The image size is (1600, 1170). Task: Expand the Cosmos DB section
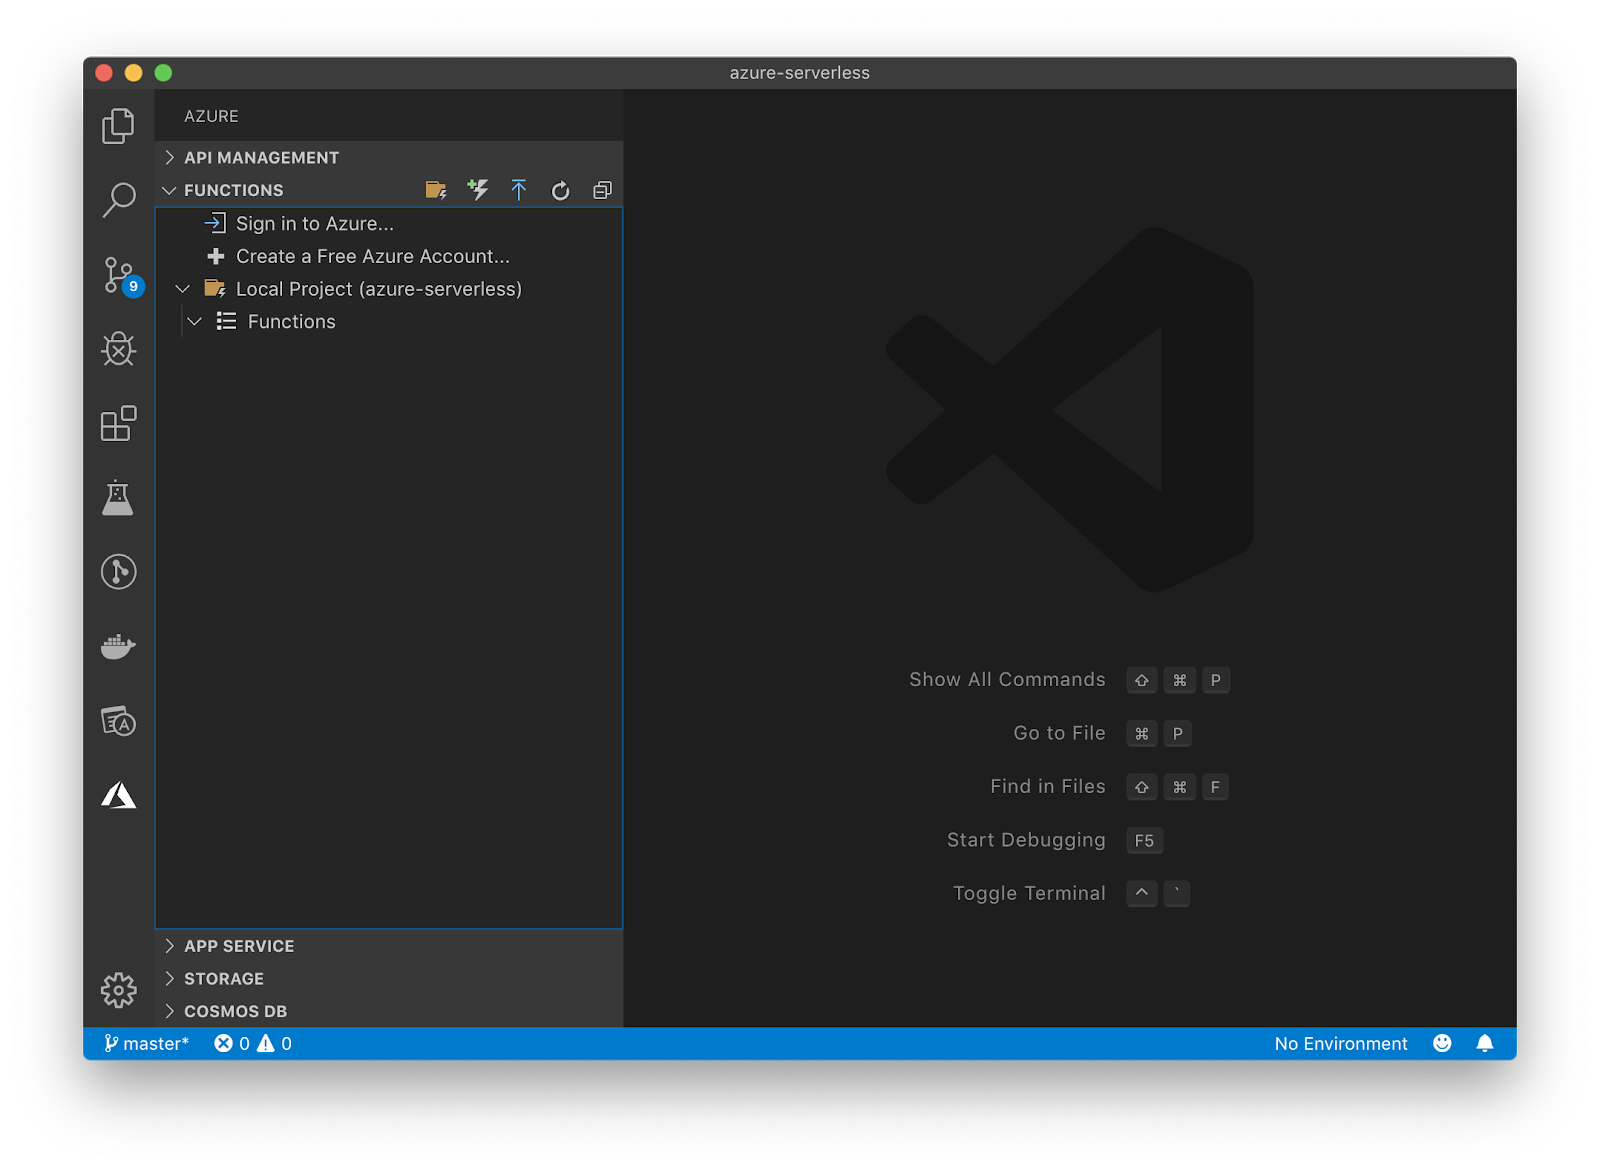[x=235, y=1011]
